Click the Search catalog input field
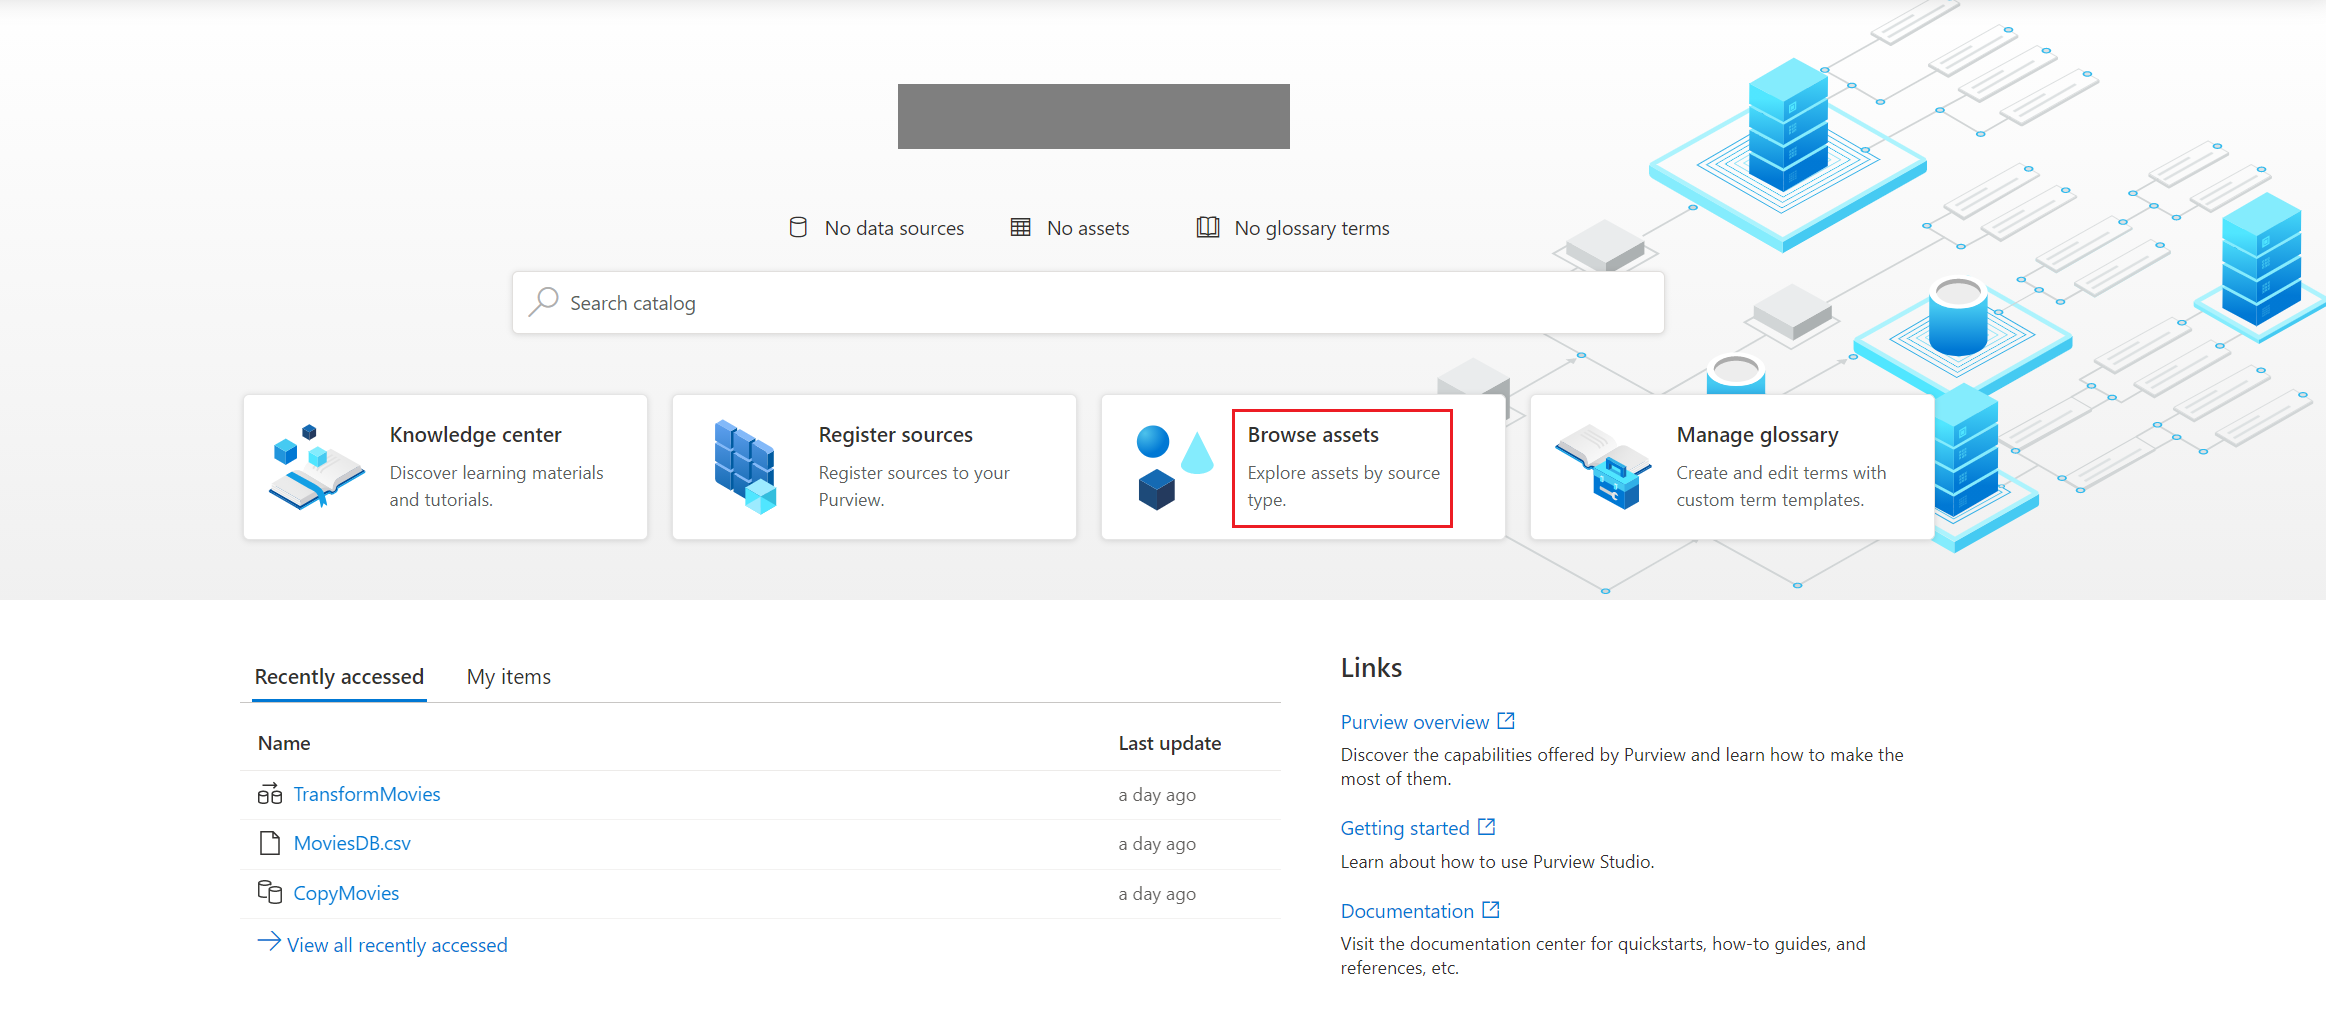 tap(1088, 302)
